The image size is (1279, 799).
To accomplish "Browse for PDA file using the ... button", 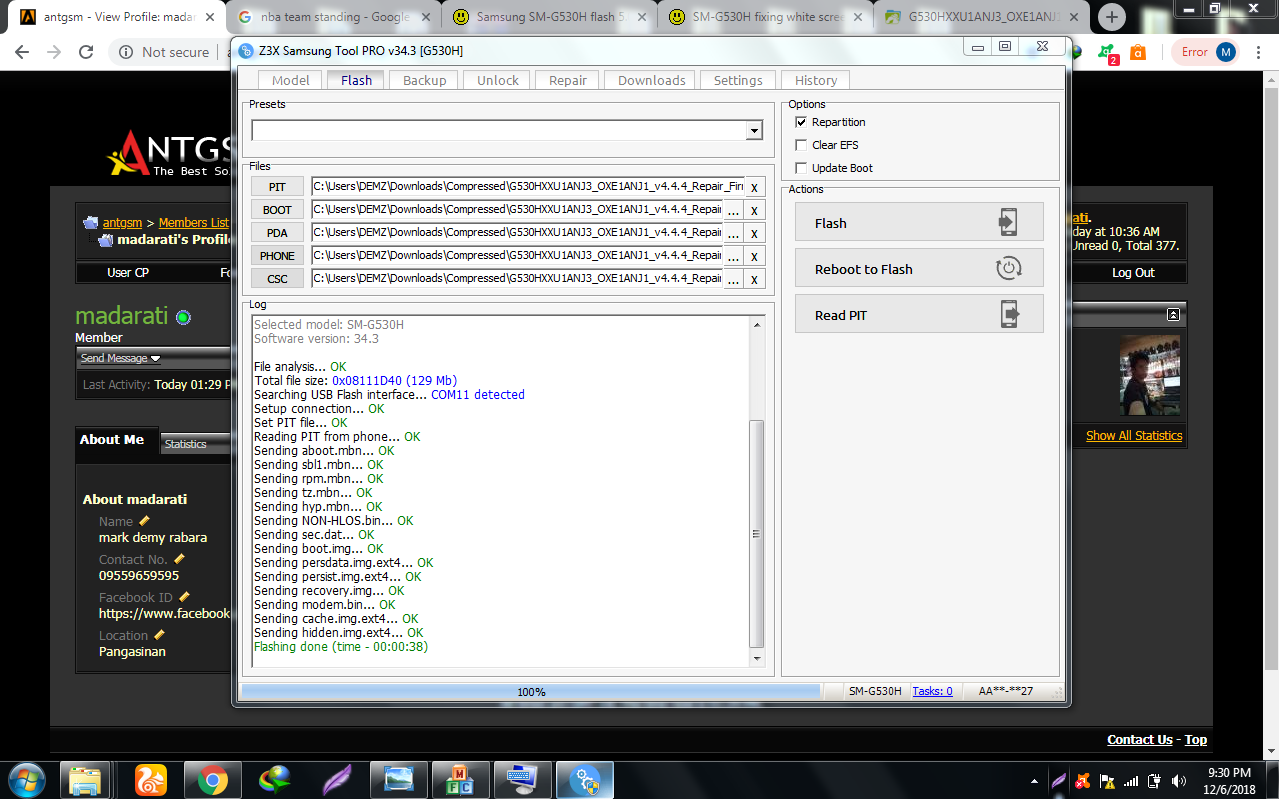I will point(733,233).
